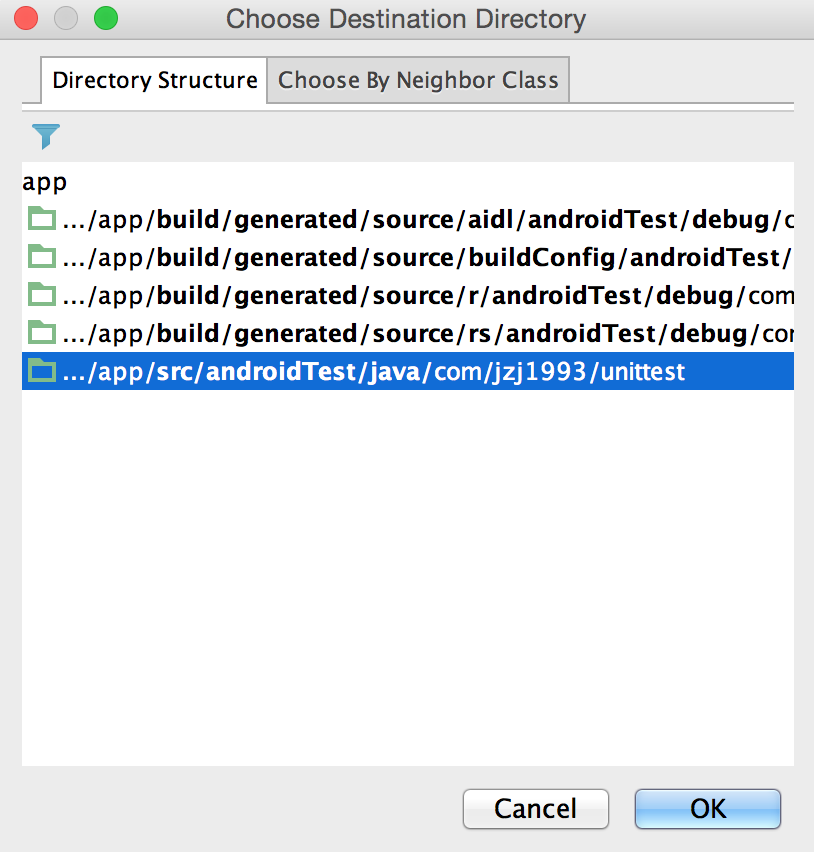Switch to the Directory Structure tab
814x852 pixels.
(x=154, y=81)
